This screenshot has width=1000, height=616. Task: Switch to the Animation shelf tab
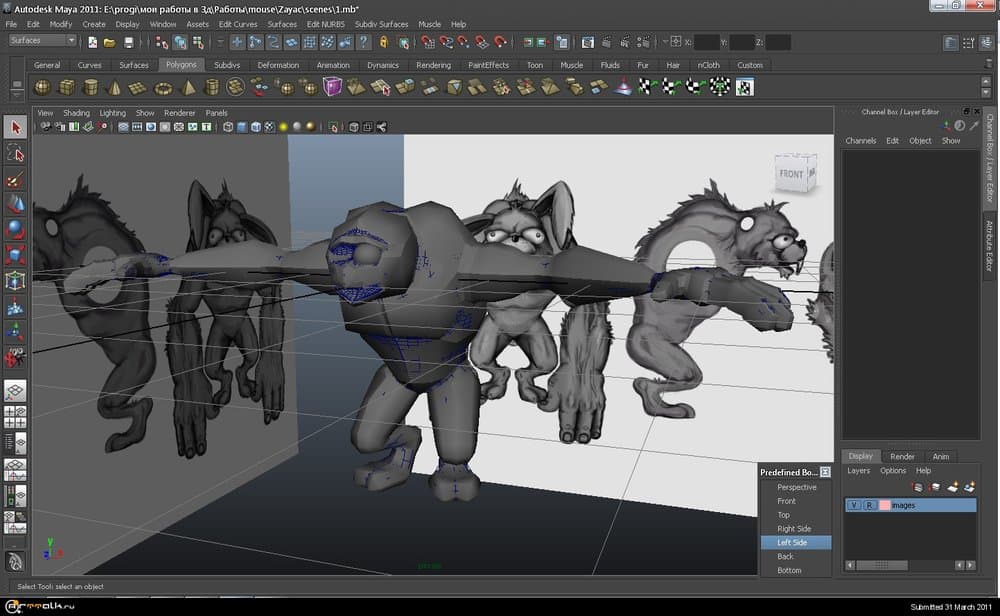point(333,65)
